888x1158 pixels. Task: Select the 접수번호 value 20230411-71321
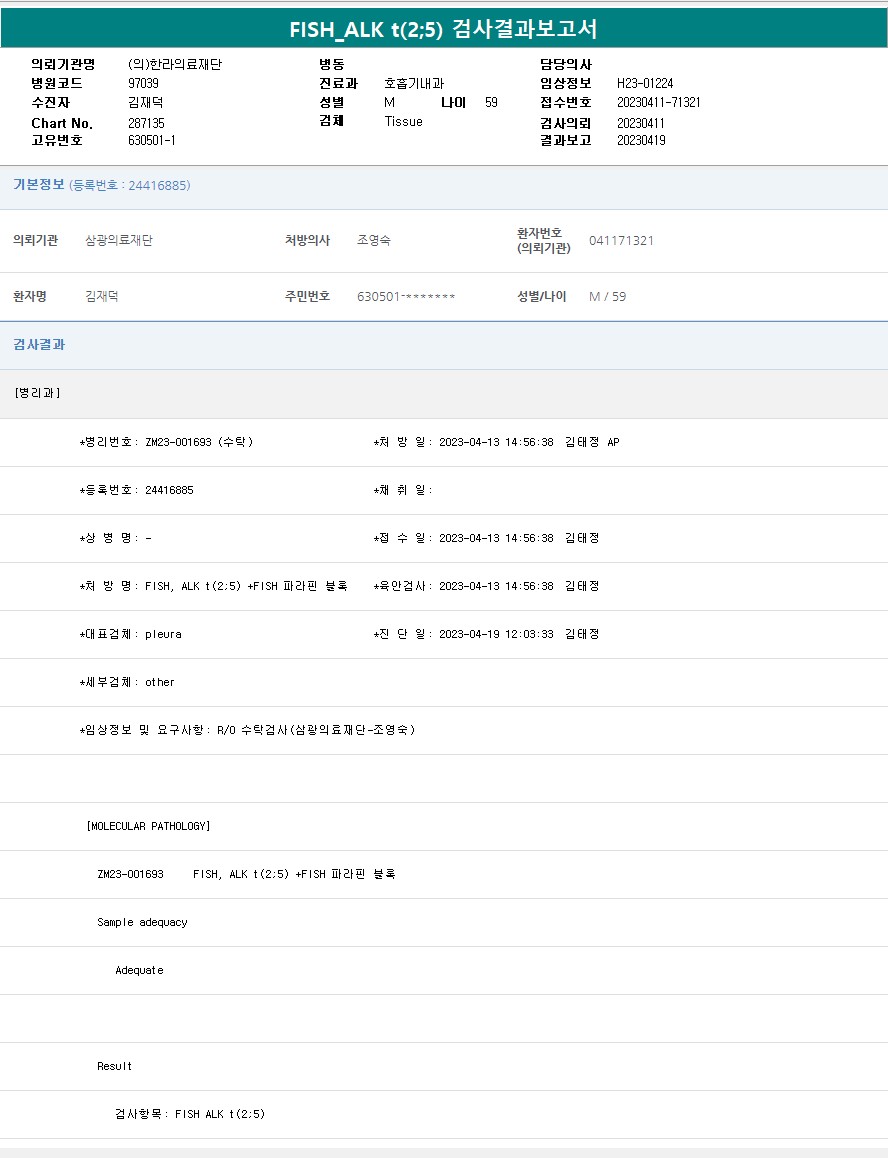pos(658,103)
